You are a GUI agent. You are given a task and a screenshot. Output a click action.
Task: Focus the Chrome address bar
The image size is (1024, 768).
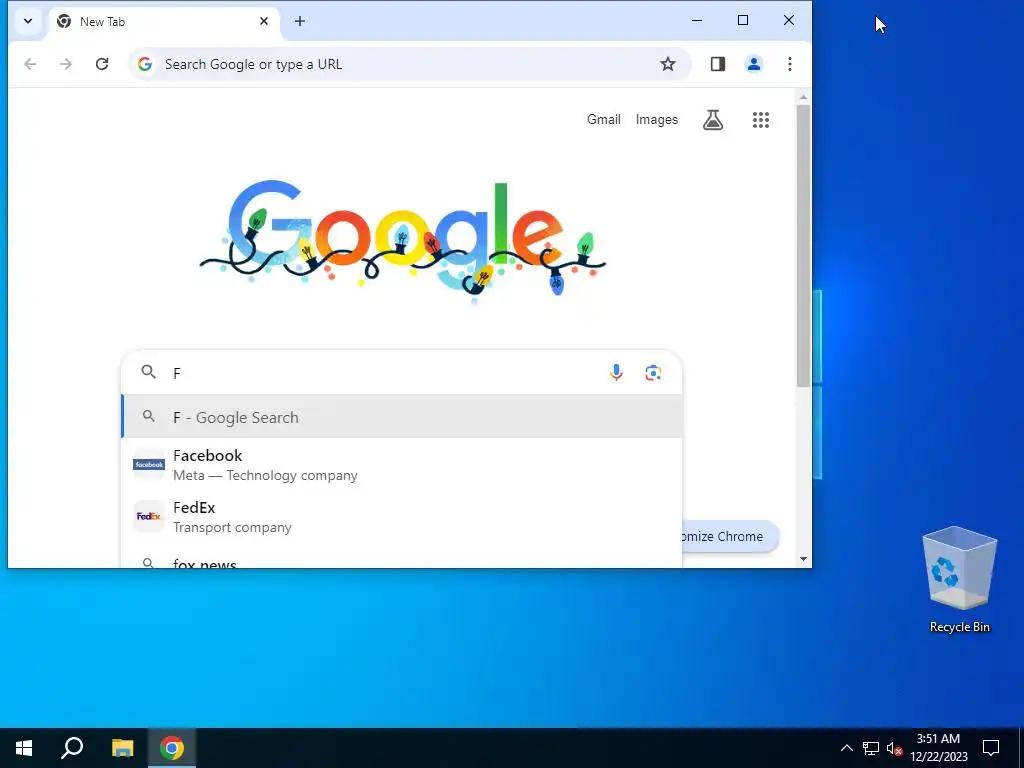click(409, 64)
